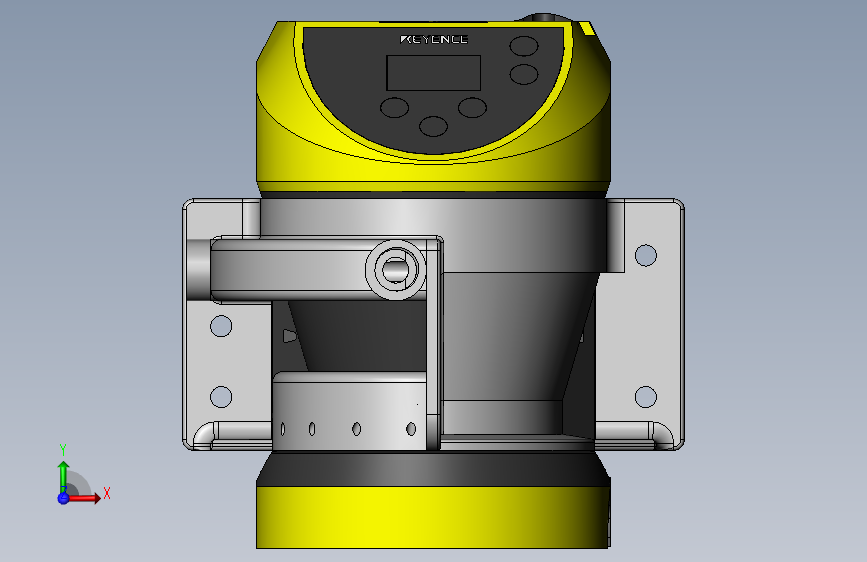The height and width of the screenshot is (562, 867).
Task: Click the blue Z axis origin ball
Action: click(x=63, y=498)
